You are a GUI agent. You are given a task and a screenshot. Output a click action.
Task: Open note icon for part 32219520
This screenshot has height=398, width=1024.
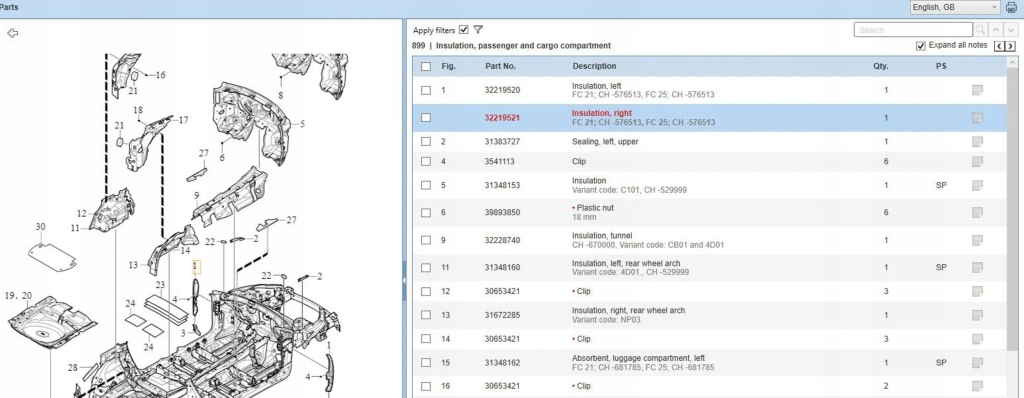click(977, 90)
